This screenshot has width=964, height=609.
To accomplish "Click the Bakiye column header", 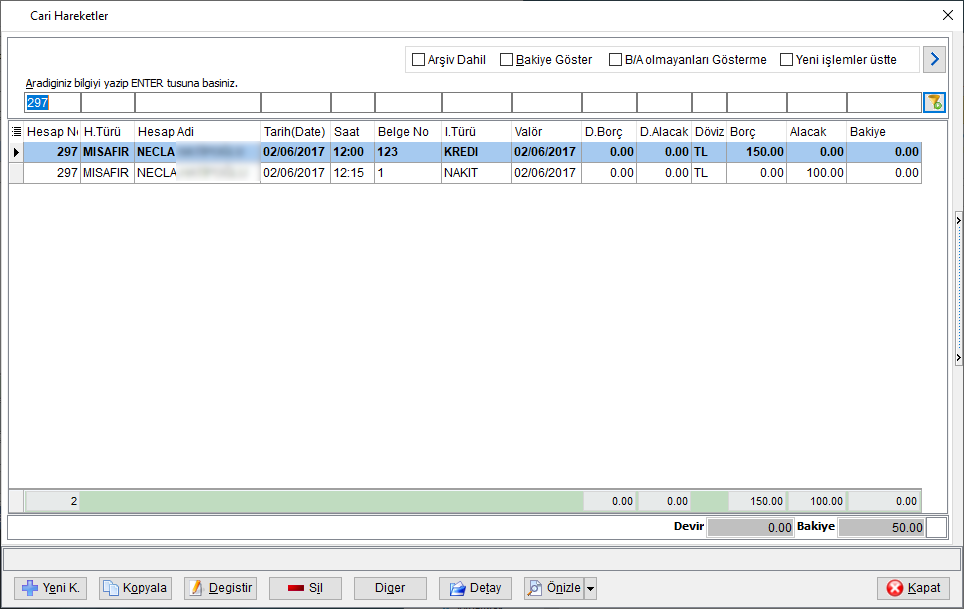I will pyautogui.click(x=884, y=132).
